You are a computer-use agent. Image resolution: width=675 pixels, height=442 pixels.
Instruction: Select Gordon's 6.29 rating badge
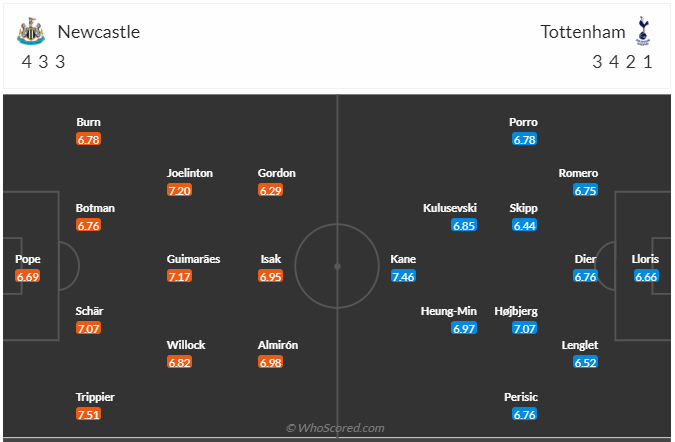(270, 190)
